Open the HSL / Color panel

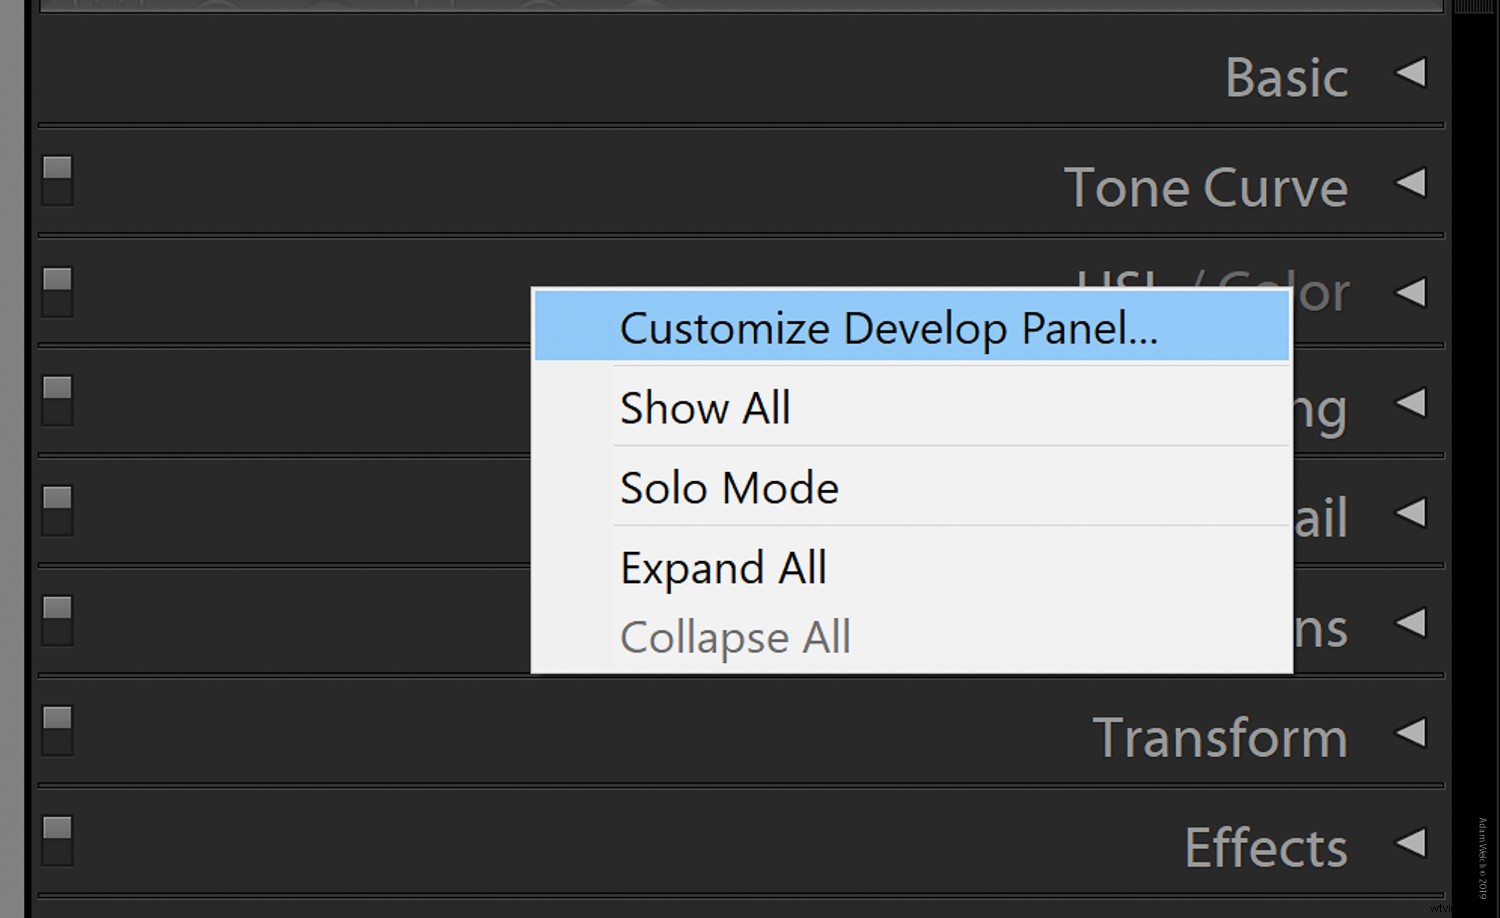click(x=1412, y=293)
